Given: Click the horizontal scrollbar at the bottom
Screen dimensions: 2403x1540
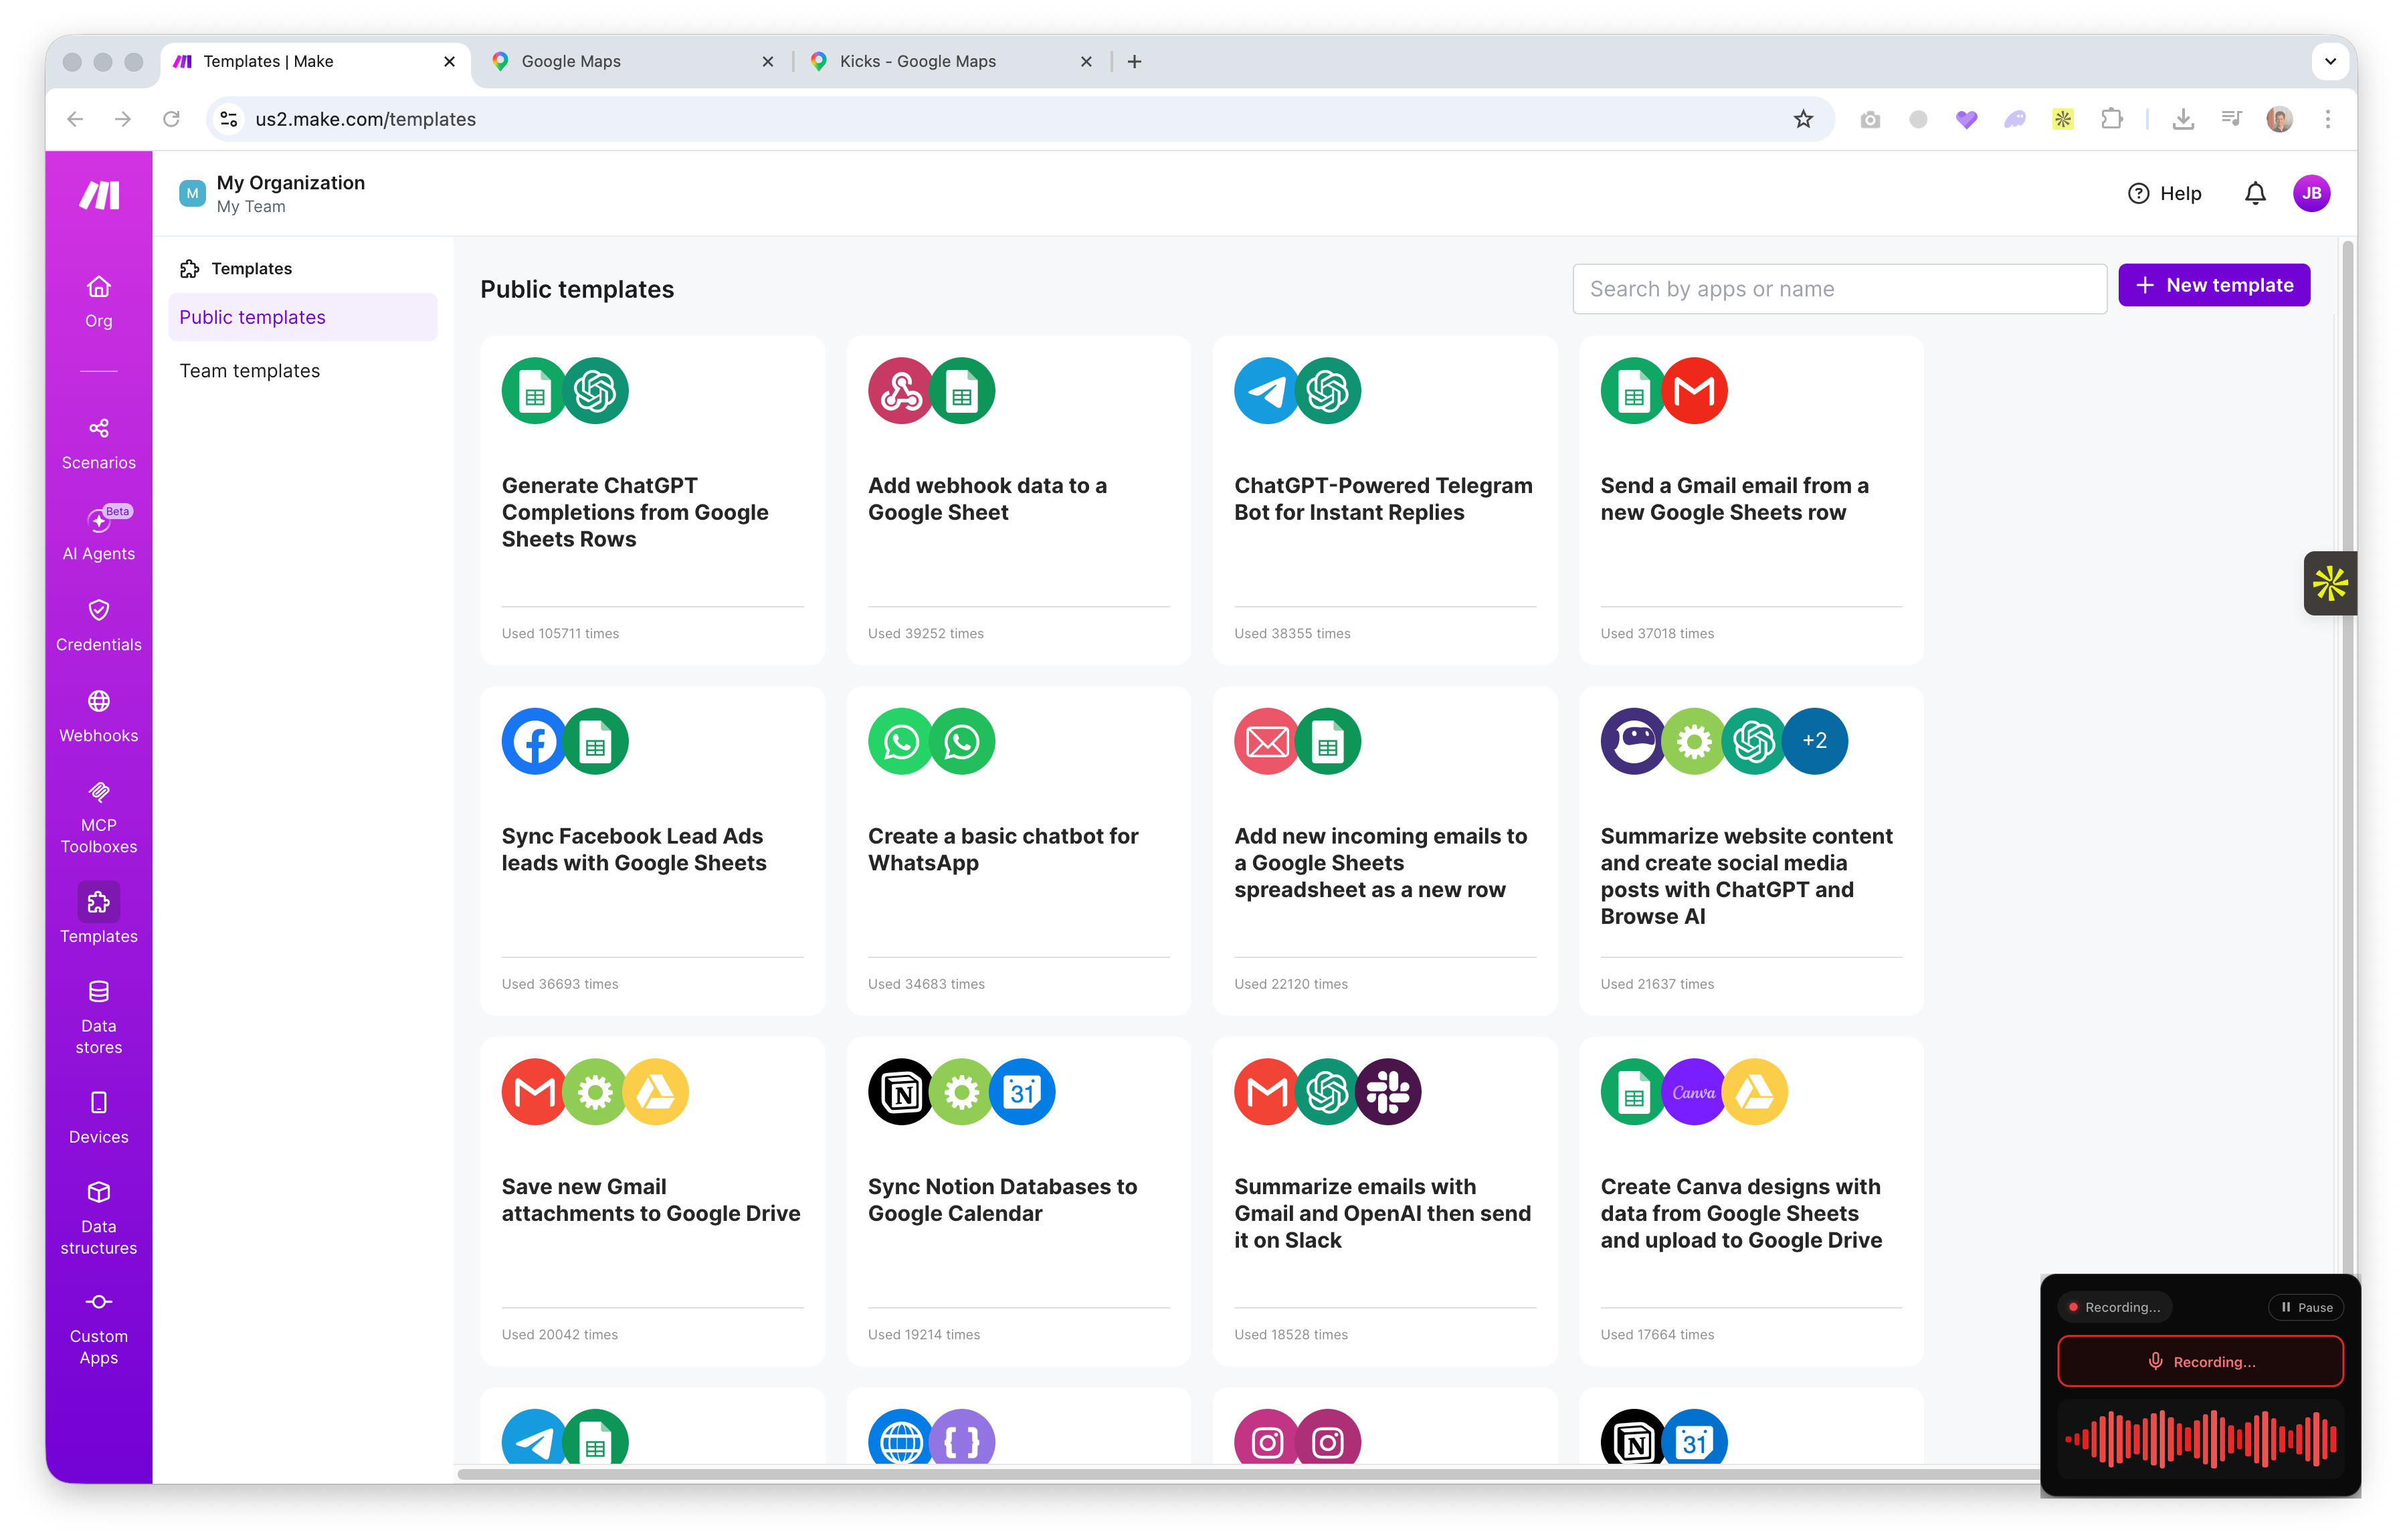Looking at the screenshot, I should click(x=1200, y=1474).
